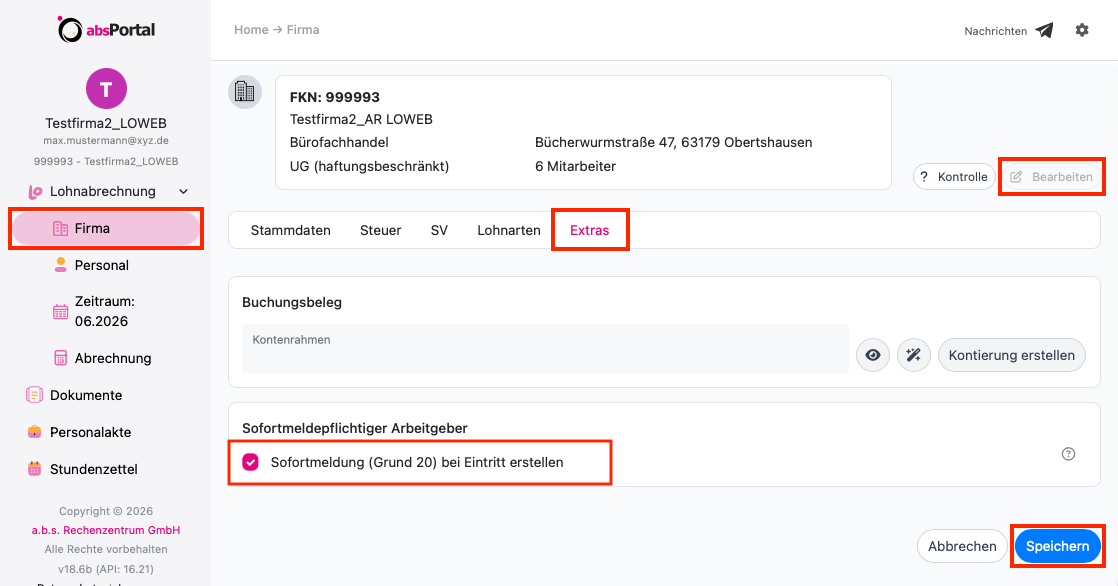
Task: Click the Kontierung erstellen button
Action: coord(1011,355)
